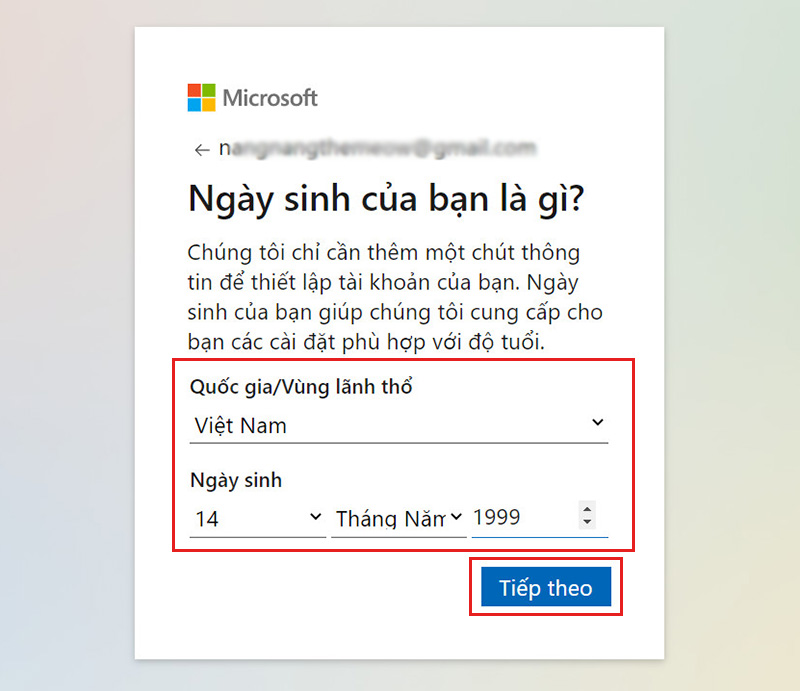Click the Tiếp theo button
Screen dimensions: 800x691
click(x=546, y=586)
